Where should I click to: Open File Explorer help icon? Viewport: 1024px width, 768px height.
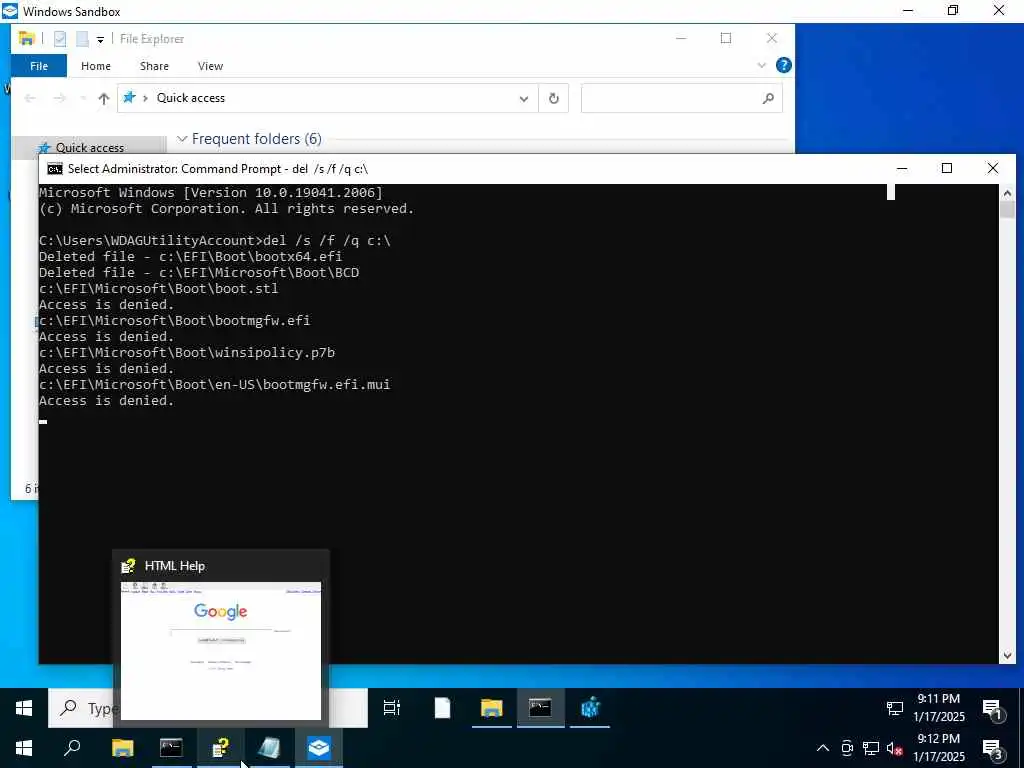pyautogui.click(x=784, y=65)
